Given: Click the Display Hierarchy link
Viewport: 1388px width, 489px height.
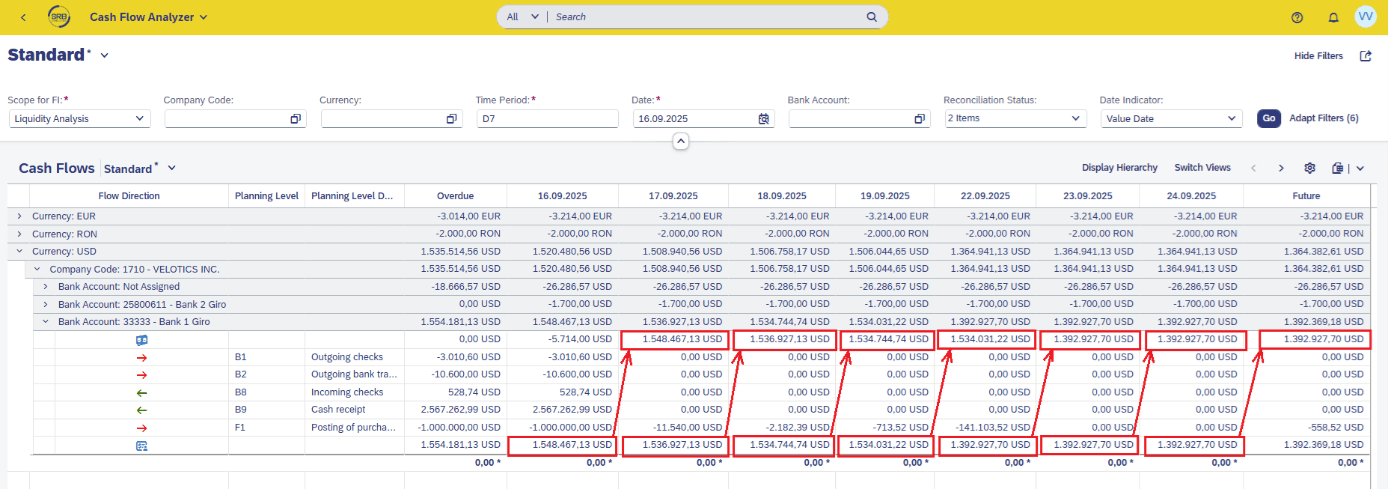Looking at the screenshot, I should pos(1119,168).
